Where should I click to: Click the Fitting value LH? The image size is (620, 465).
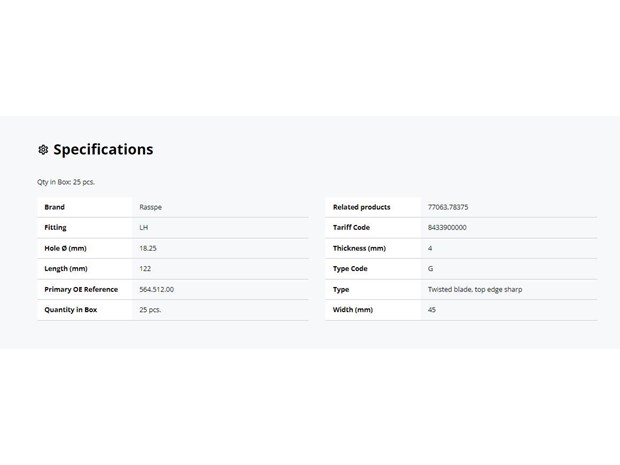pyautogui.click(x=144, y=227)
